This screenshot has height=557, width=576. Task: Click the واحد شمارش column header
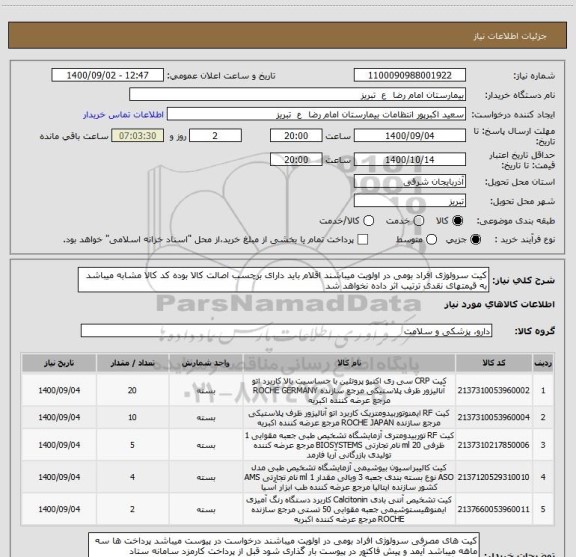[206, 363]
